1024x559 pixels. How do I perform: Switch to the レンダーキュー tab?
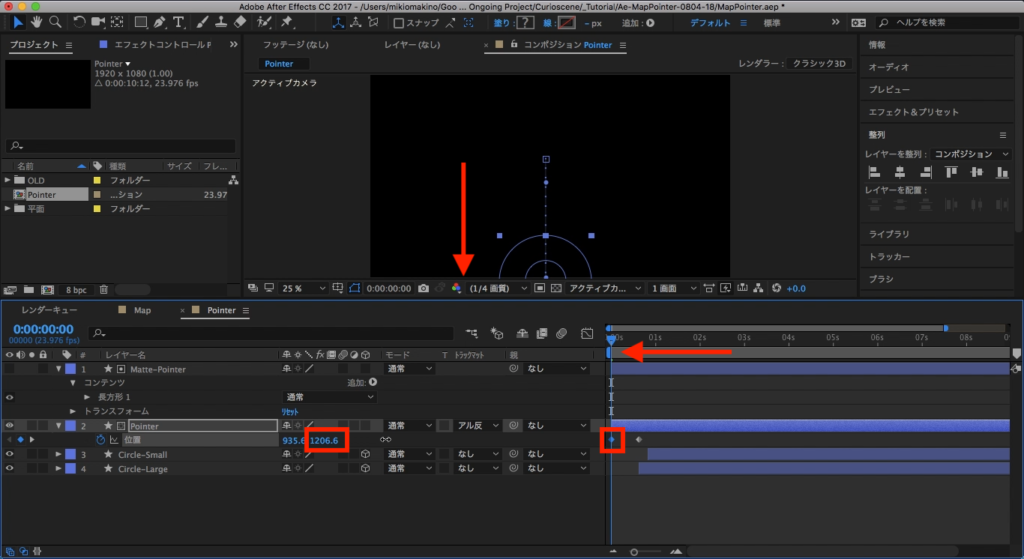pyautogui.click(x=48, y=310)
